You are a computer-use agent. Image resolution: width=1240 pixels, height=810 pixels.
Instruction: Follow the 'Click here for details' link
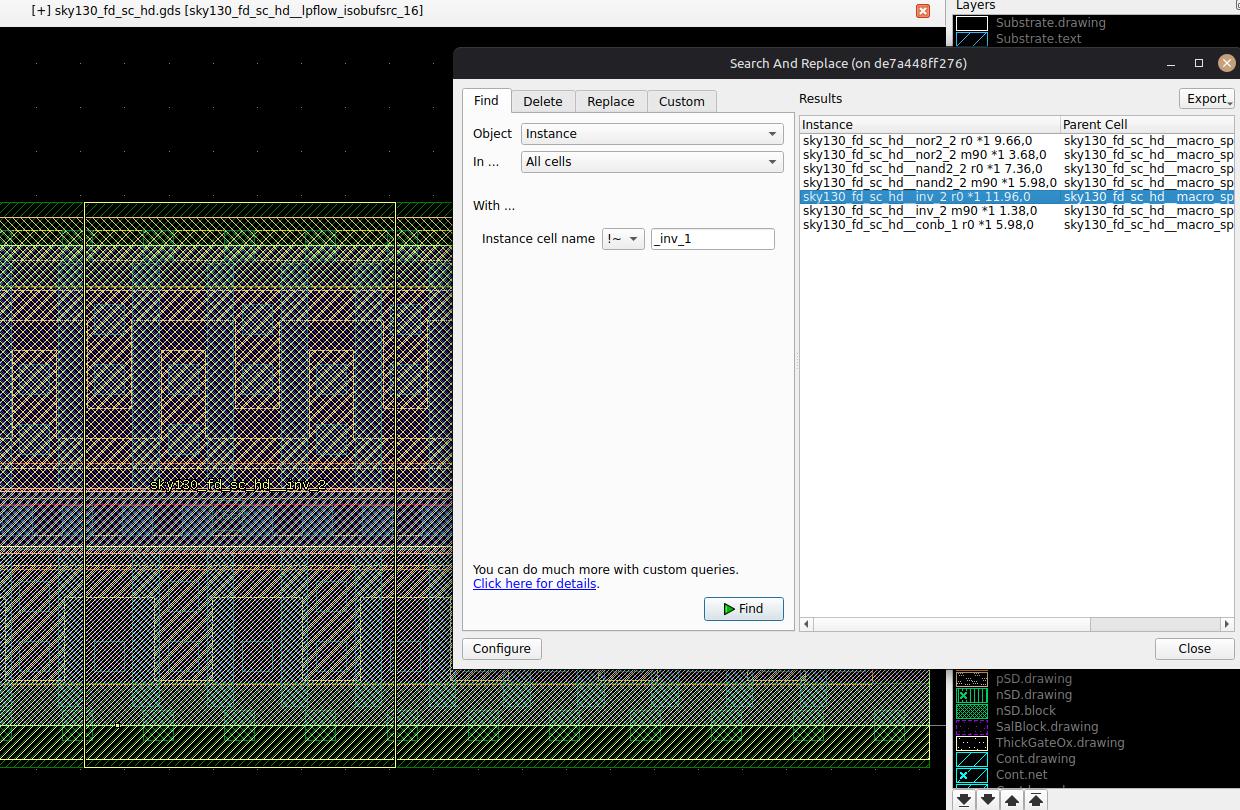coord(534,584)
